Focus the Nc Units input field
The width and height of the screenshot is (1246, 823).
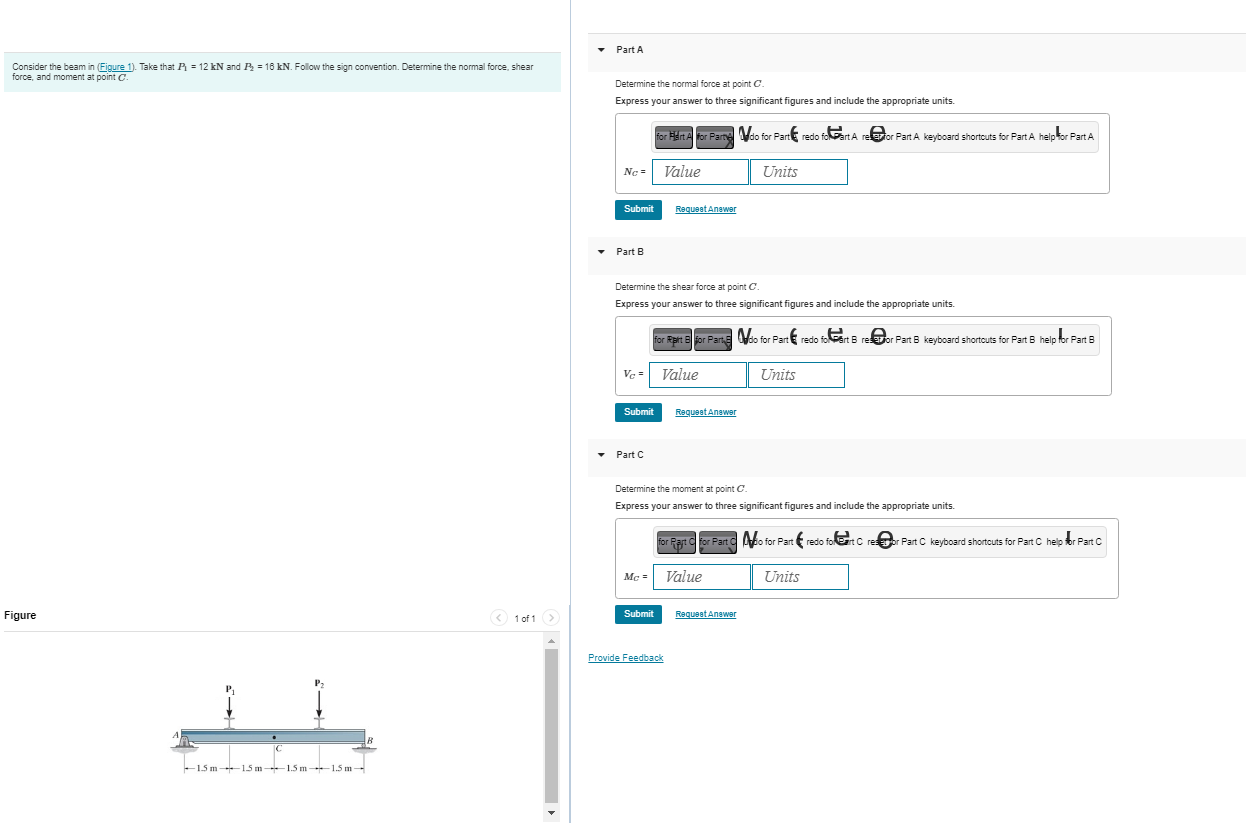point(799,172)
